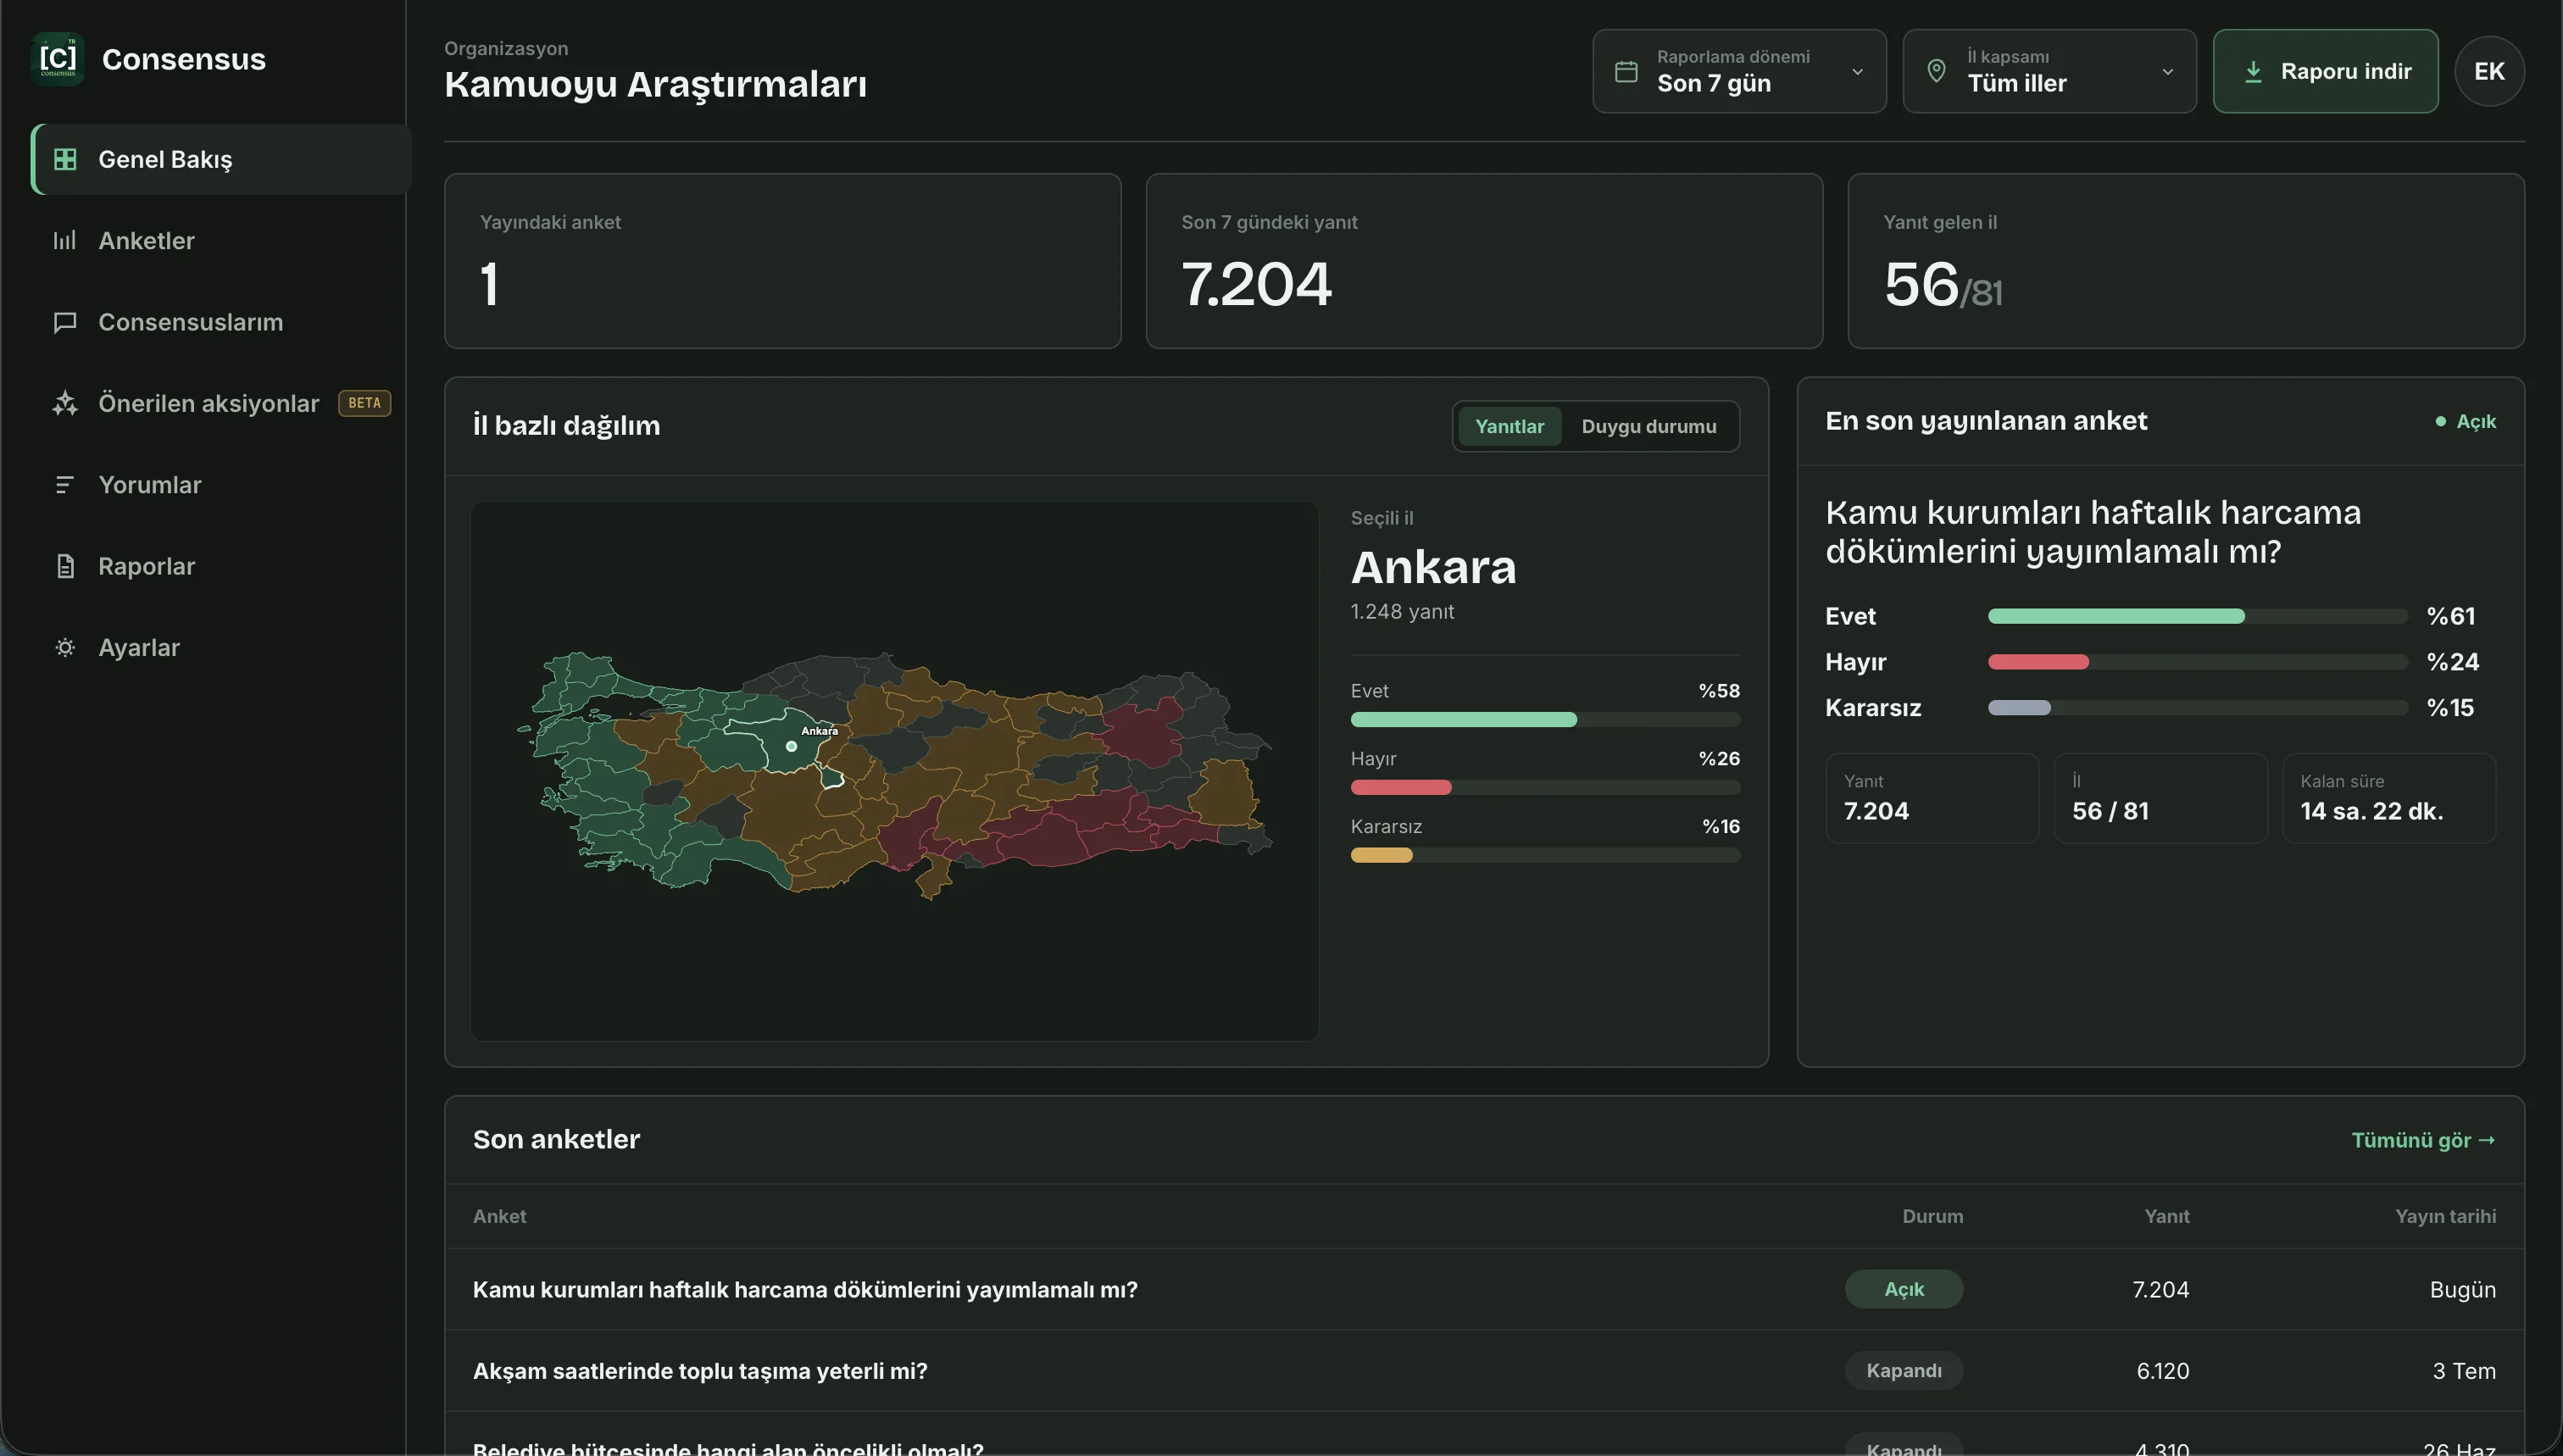This screenshot has height=1456, width=2563.
Task: Click the Anketler bar chart icon
Action: click(x=65, y=240)
